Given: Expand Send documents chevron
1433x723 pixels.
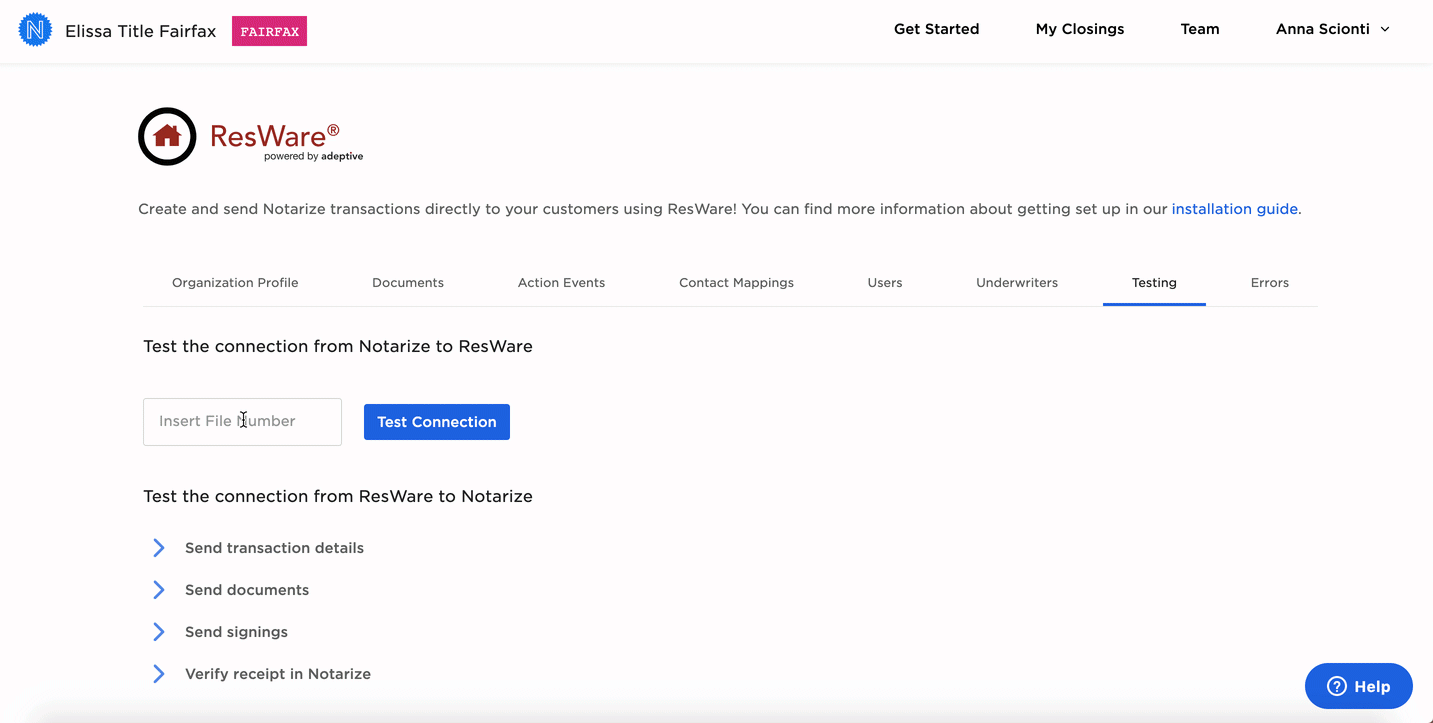Looking at the screenshot, I should pos(158,590).
